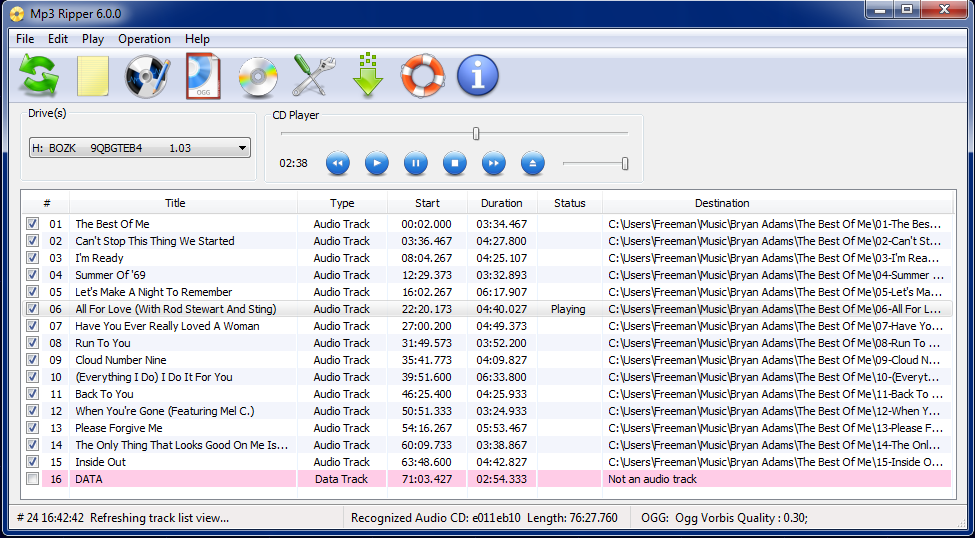The width and height of the screenshot is (975, 538).
Task: Sort by the Type column header
Action: pyautogui.click(x=342, y=203)
